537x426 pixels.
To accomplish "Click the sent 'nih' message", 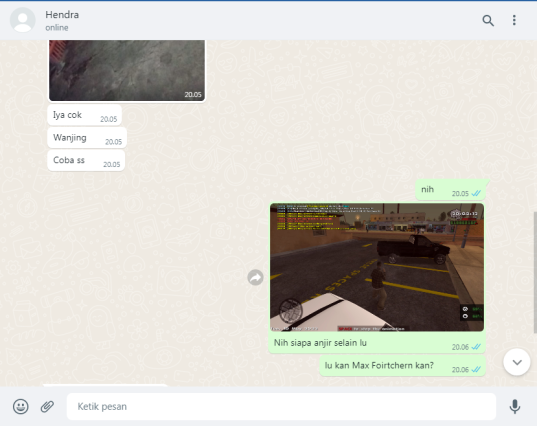I will [450, 189].
